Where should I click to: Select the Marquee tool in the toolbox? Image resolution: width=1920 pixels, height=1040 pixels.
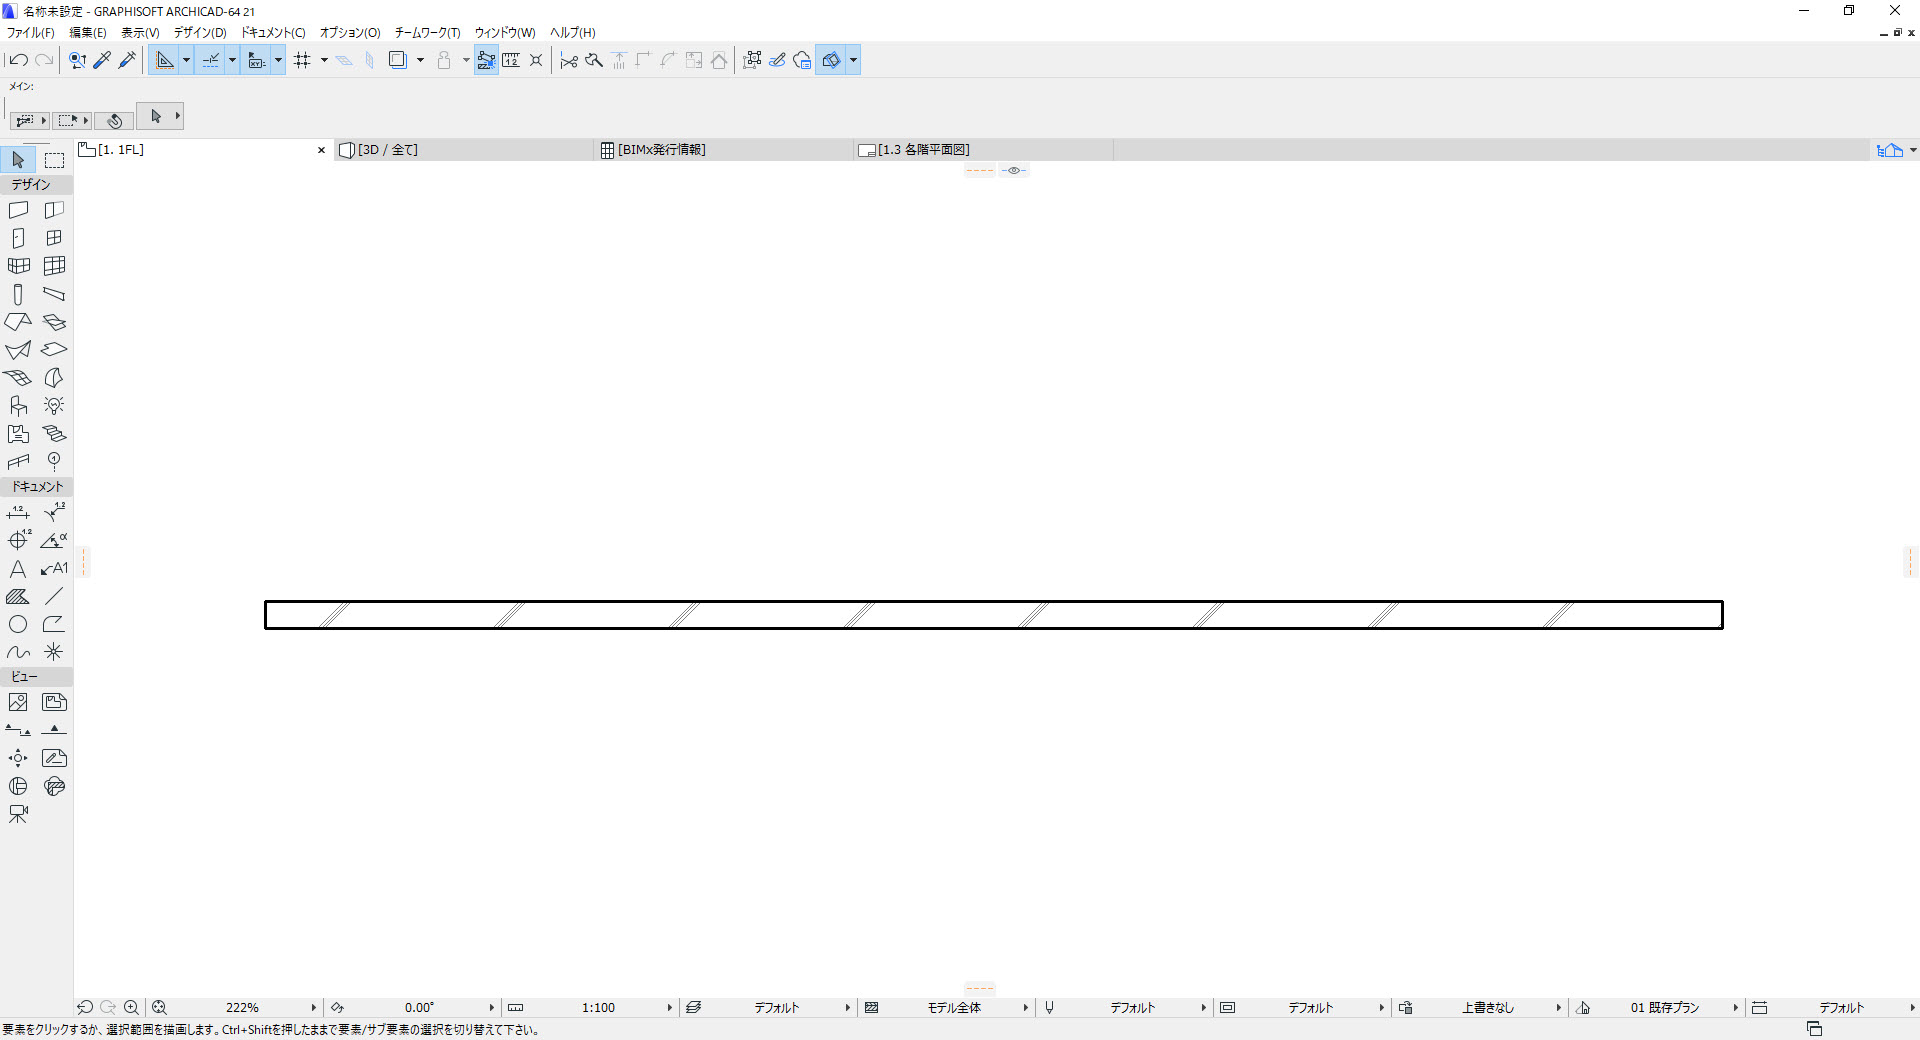[x=54, y=160]
